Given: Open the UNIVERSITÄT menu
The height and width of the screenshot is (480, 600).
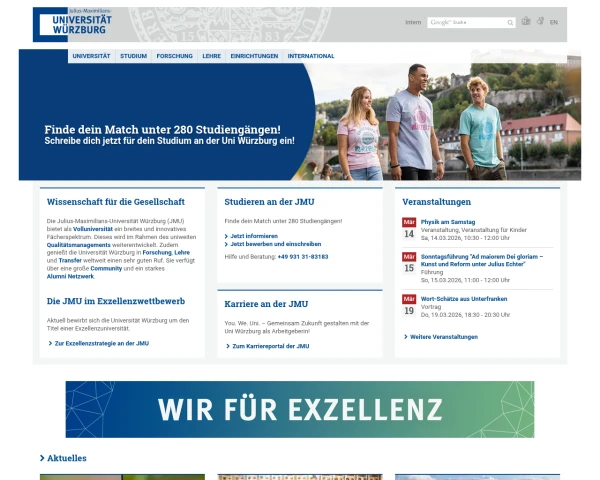Looking at the screenshot, I should [91, 56].
